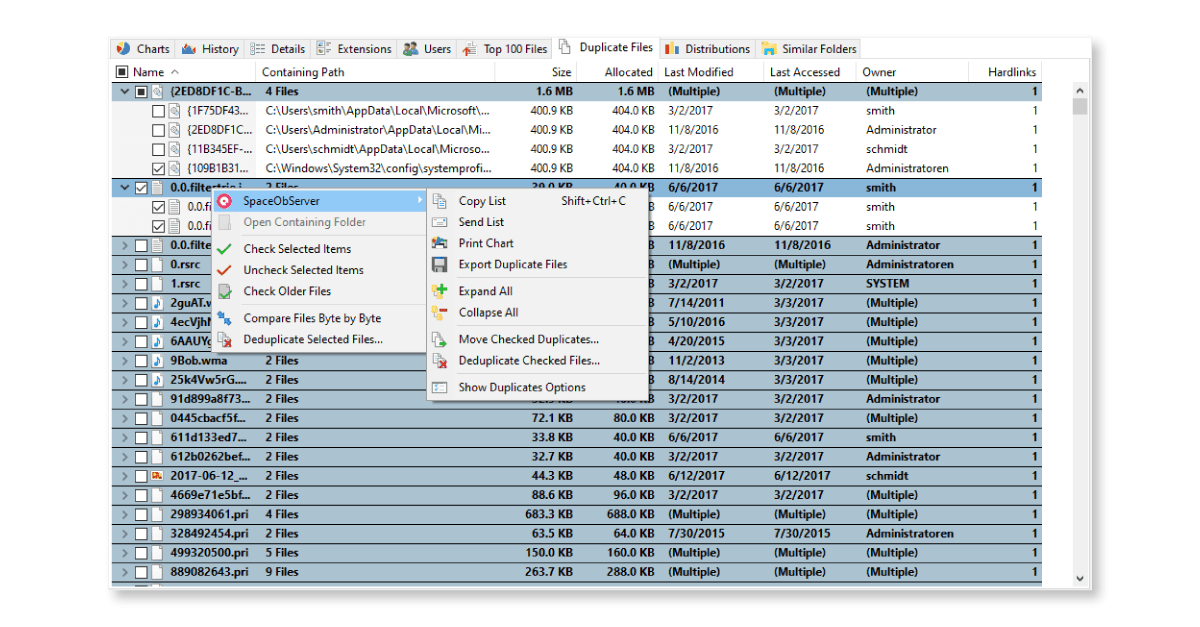Click the Show Duplicates Options icon
Image resolution: width=1200 pixels, height=627 pixels.
click(439, 387)
